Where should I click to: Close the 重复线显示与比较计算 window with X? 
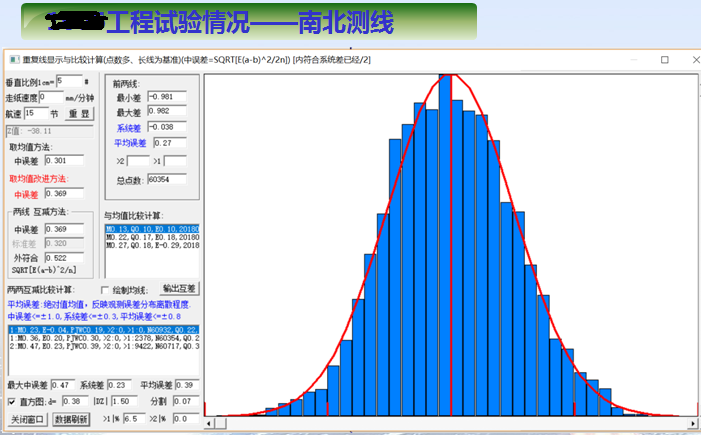point(696,59)
